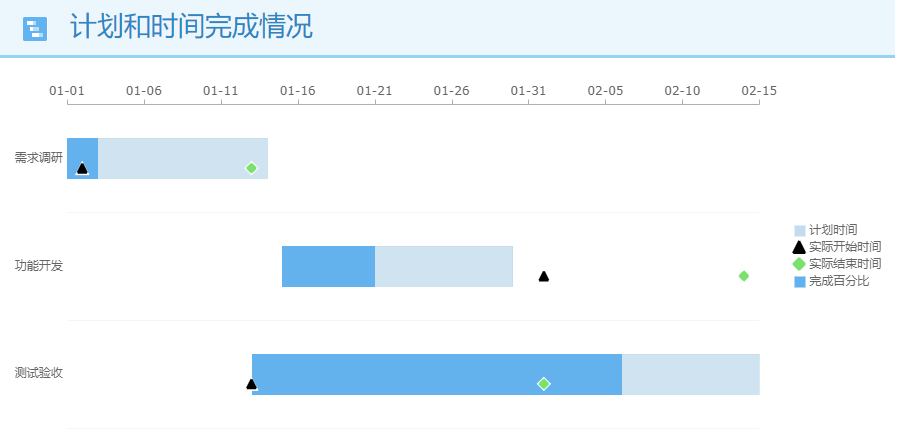The width and height of the screenshot is (921, 441).
Task: Click black start triangle in 测试验收 row
Action: [x=251, y=384]
